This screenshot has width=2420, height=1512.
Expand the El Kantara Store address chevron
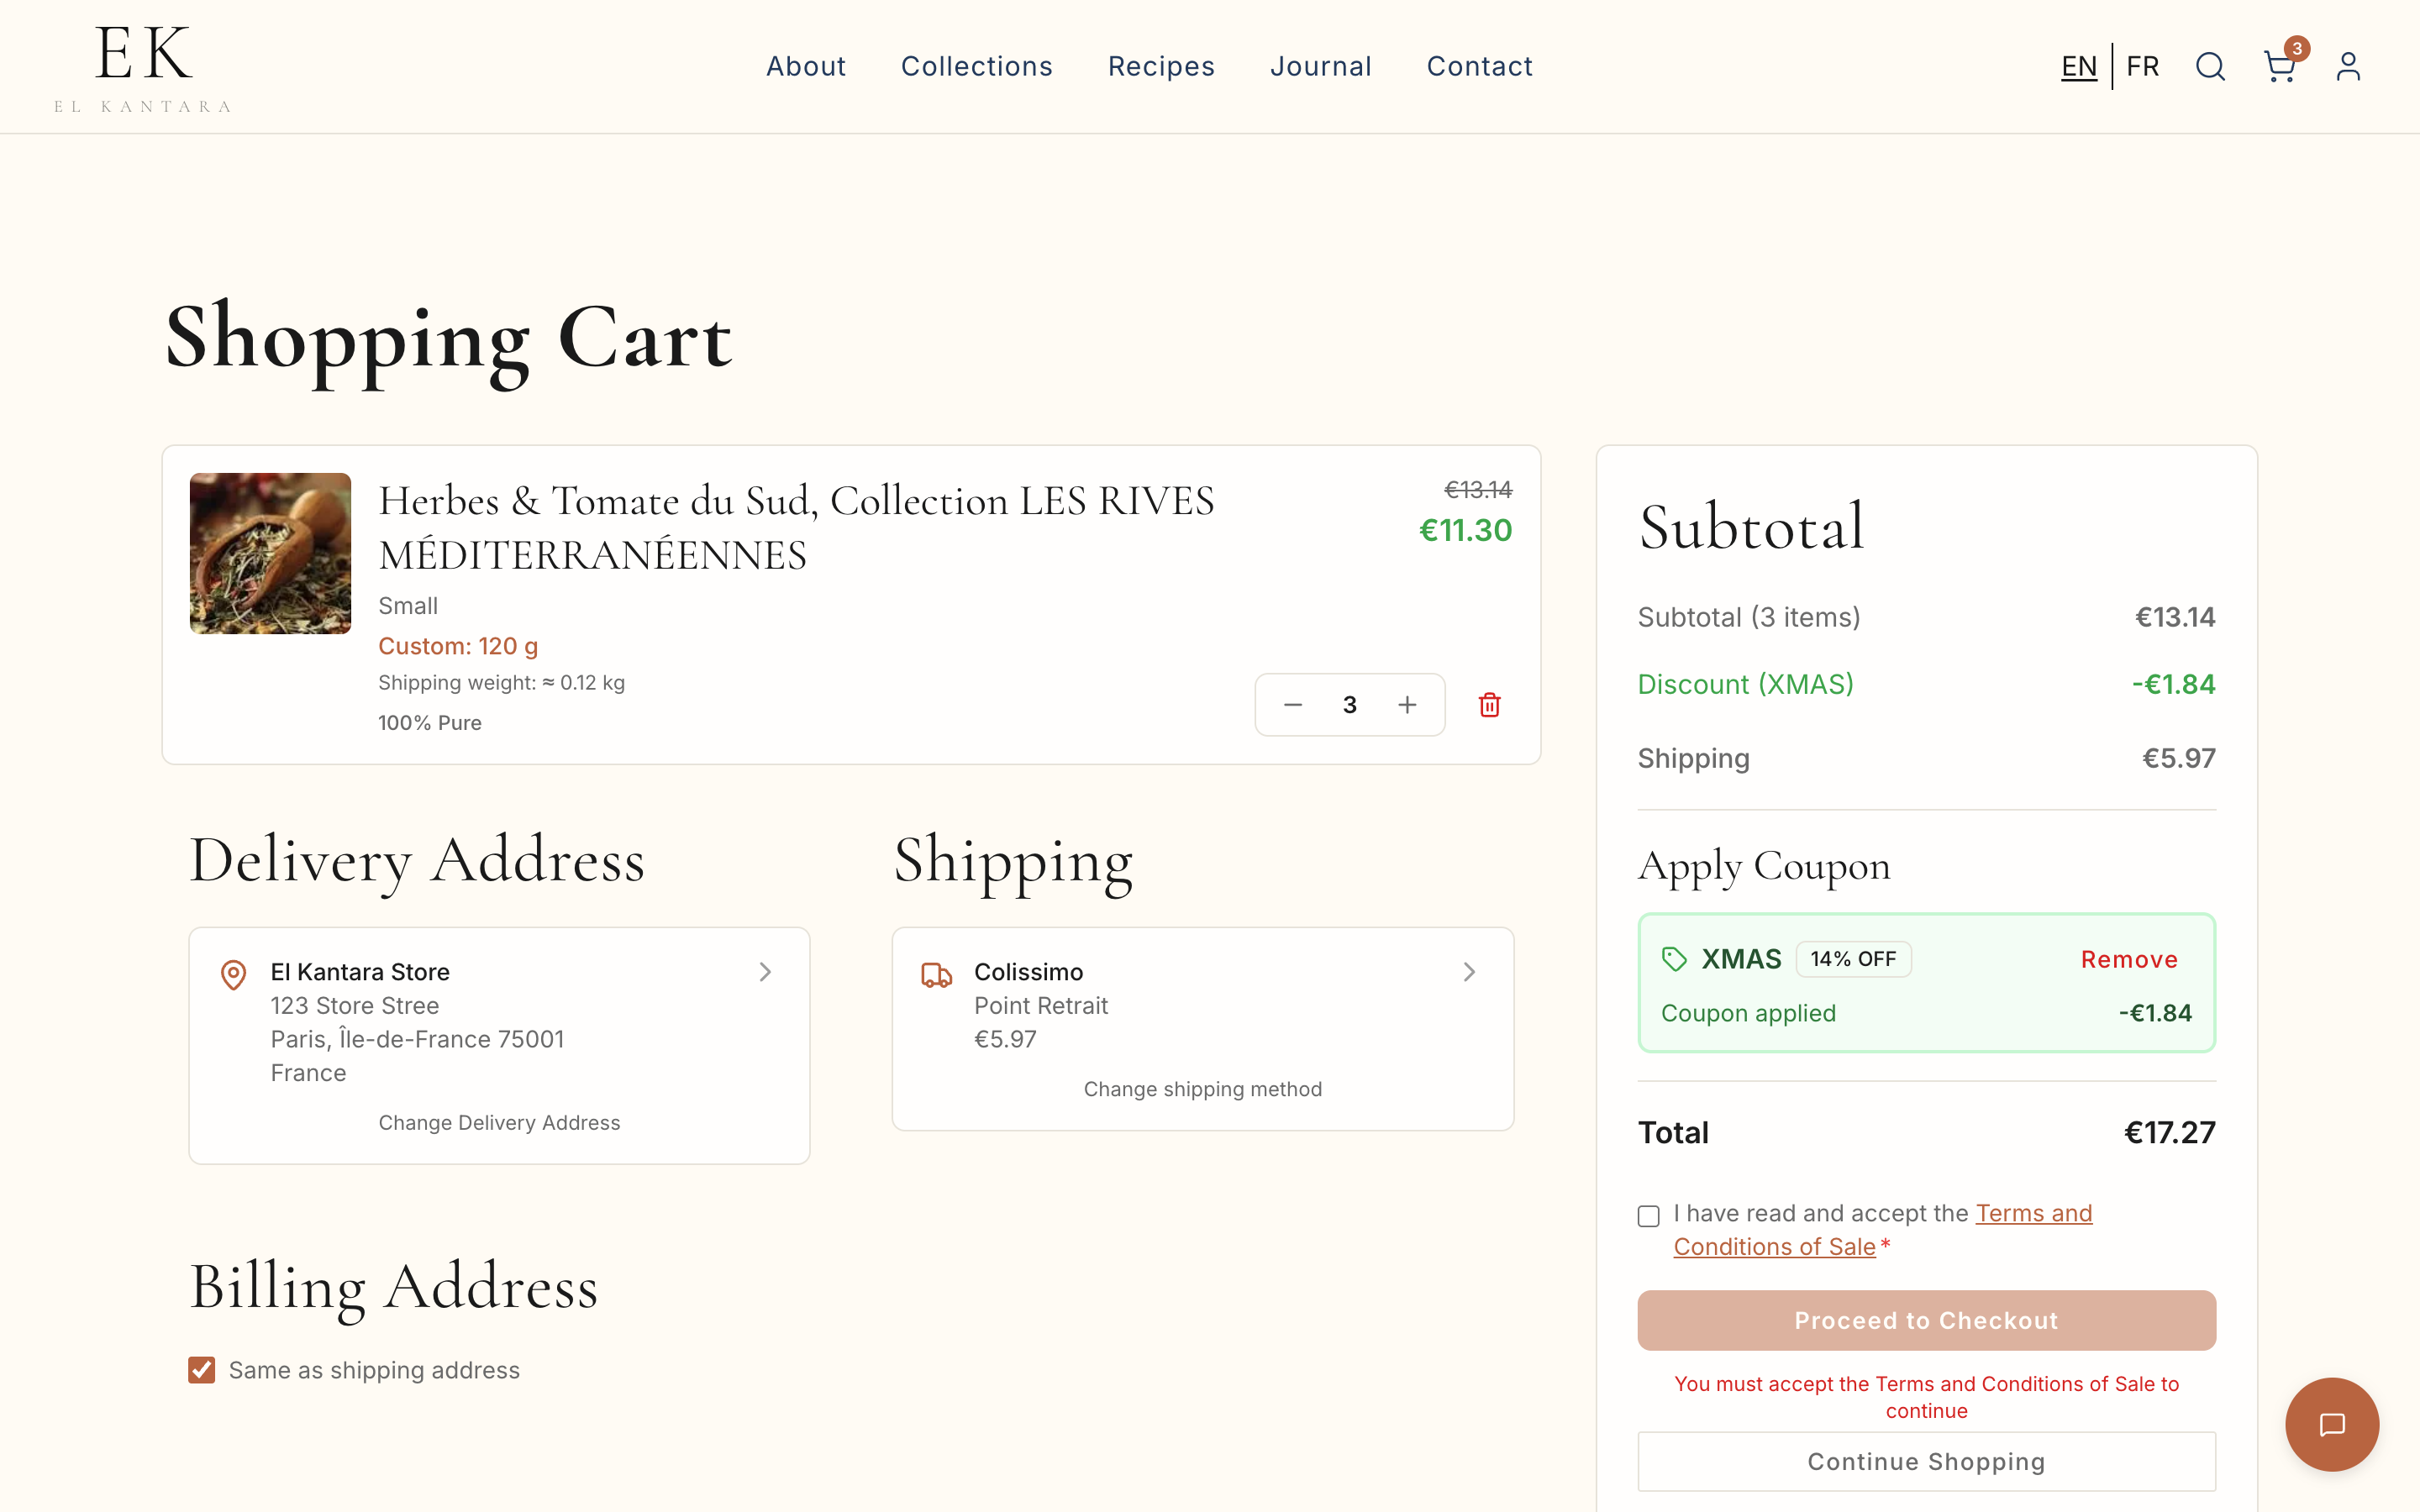tap(765, 972)
